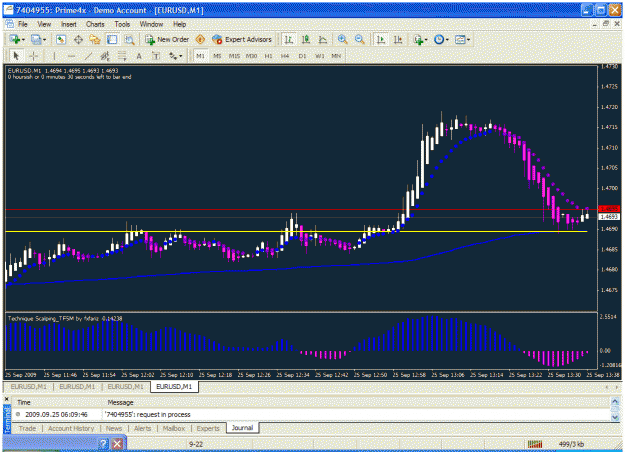Viewport: 625px width, 452px height.
Task: Zoom in on the chart
Action: tap(342, 39)
